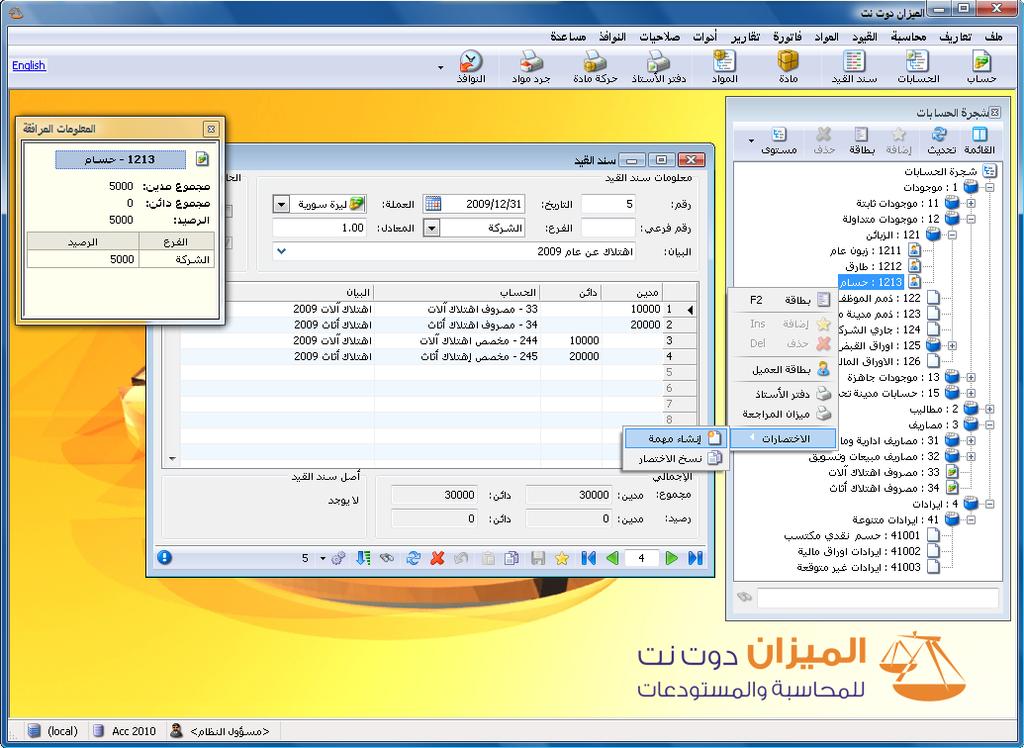Image resolution: width=1024 pixels, height=748 pixels.
Task: Click the gear icon in voucher toolbar
Action: [x=338, y=558]
